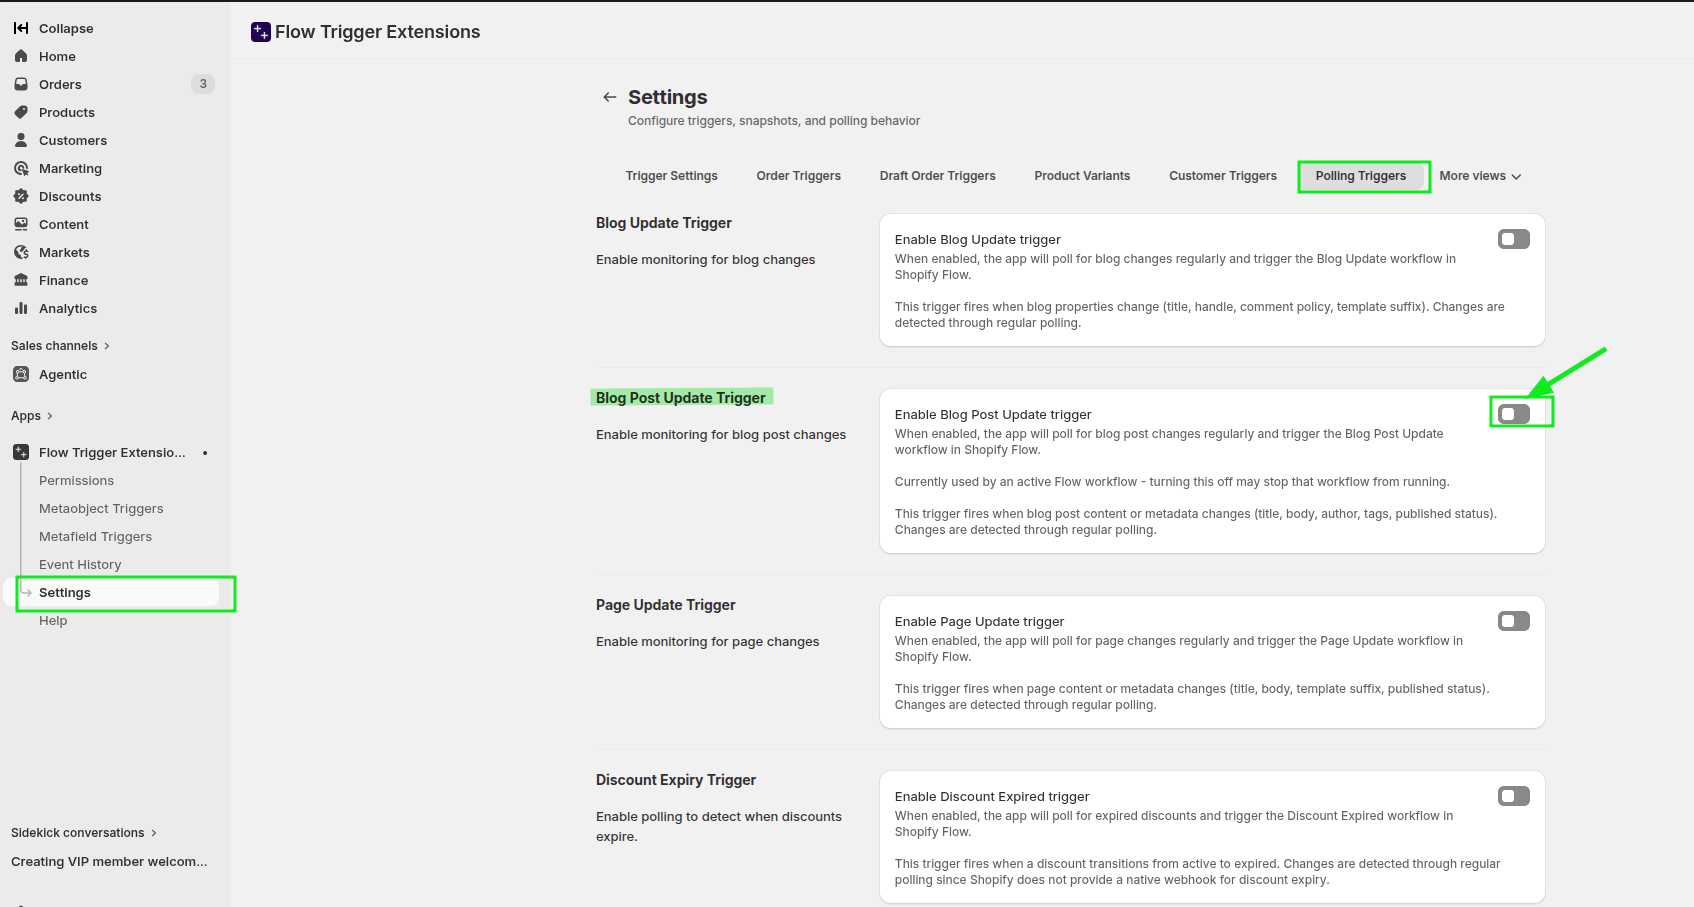Image resolution: width=1694 pixels, height=907 pixels.
Task: Click 'Enable monitoring for page changes' text
Action: (708, 642)
